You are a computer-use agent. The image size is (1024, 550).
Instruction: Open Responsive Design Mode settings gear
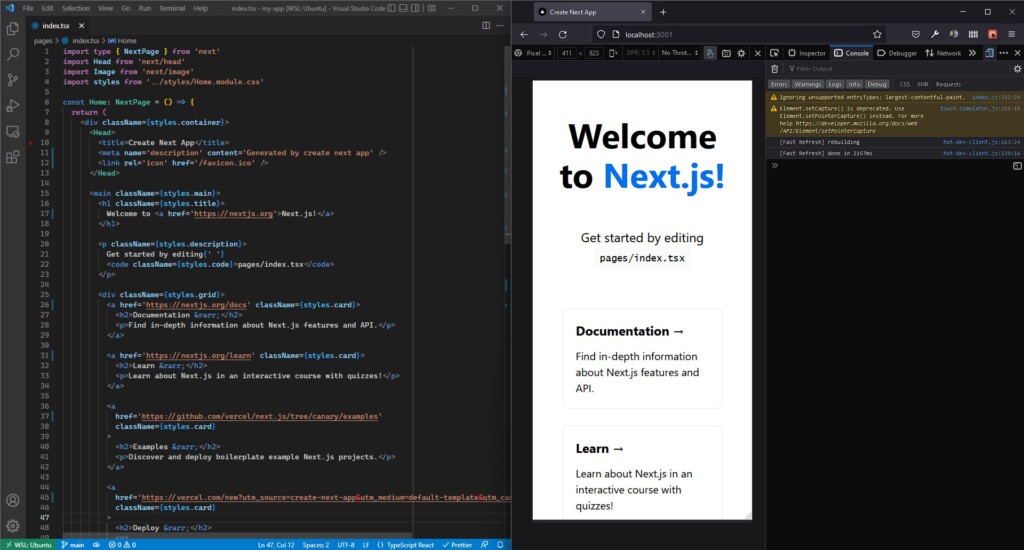tap(741, 53)
